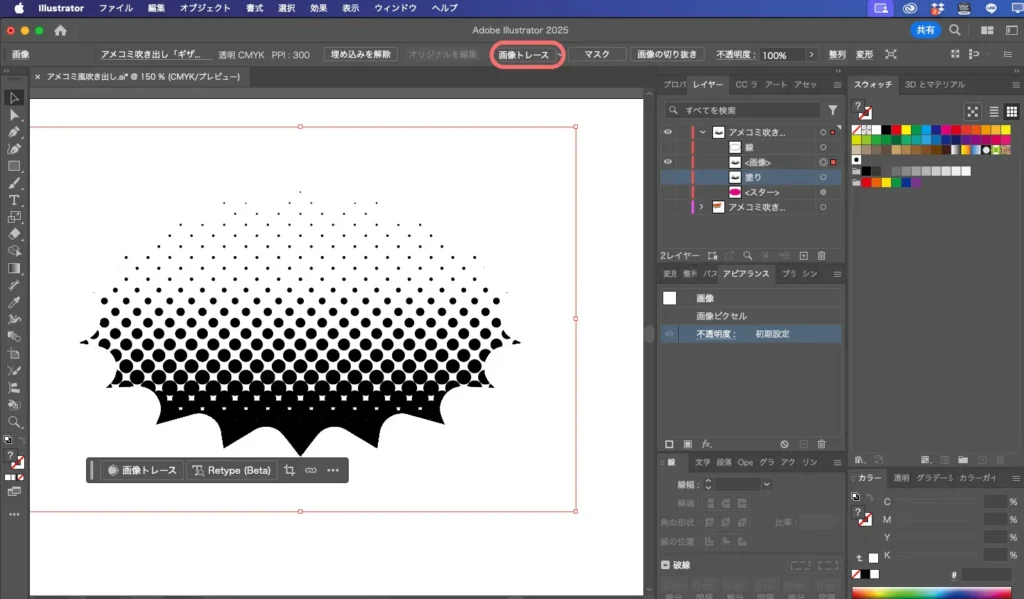The image size is (1024, 599).
Task: Select the Type tool in the toolbar
Action: tap(14, 200)
